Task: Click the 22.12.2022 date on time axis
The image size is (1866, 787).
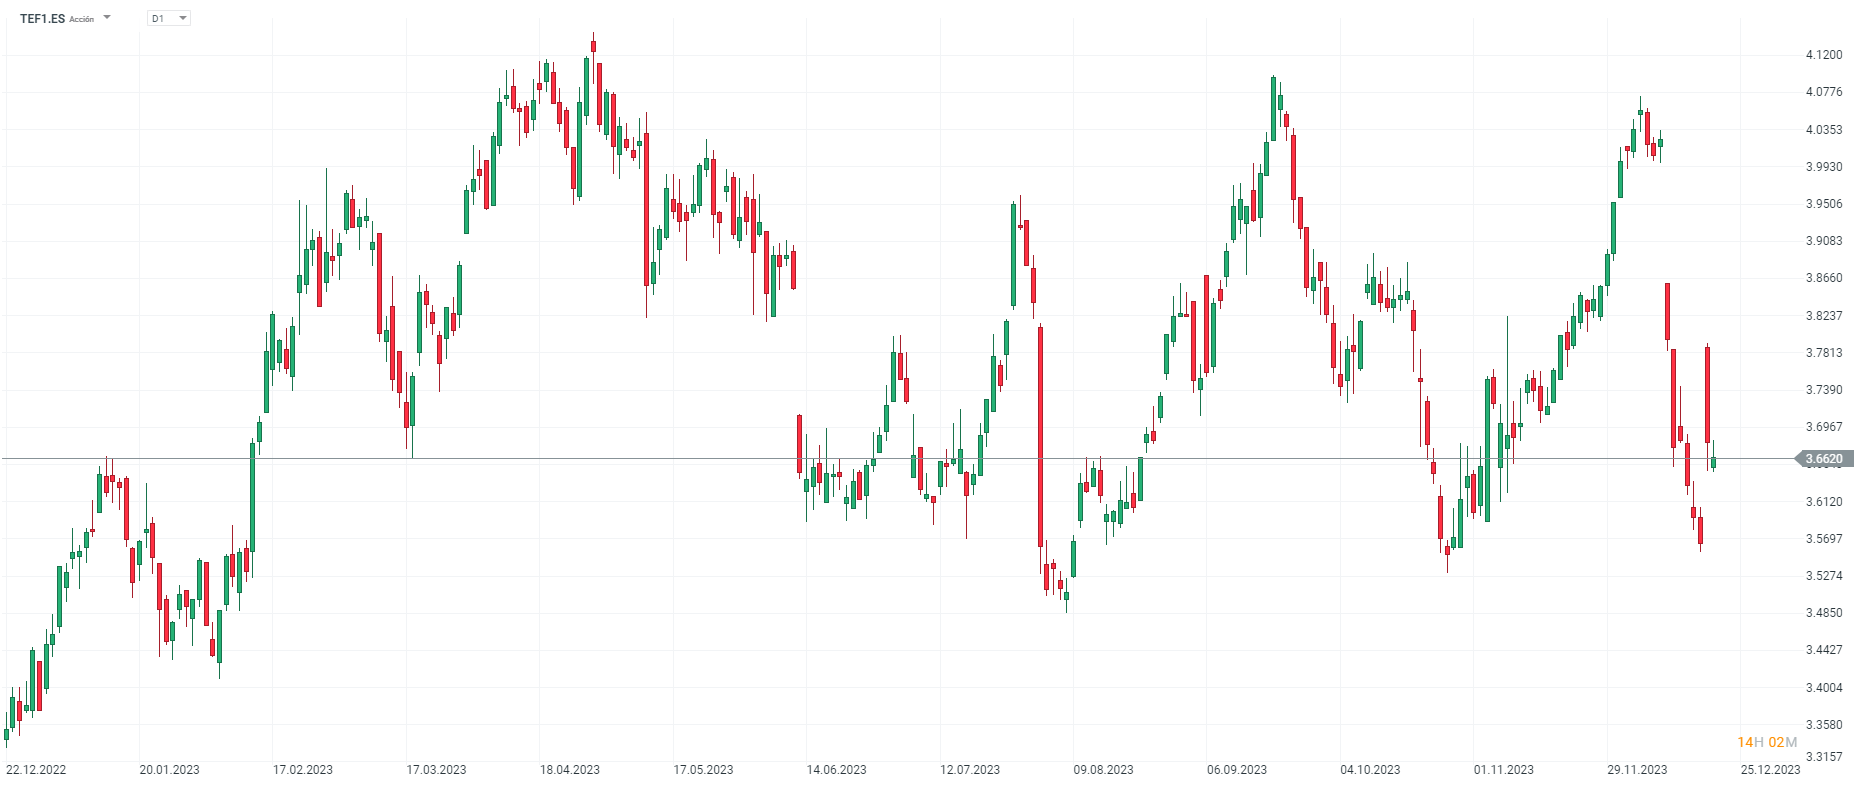Action: [x=36, y=770]
